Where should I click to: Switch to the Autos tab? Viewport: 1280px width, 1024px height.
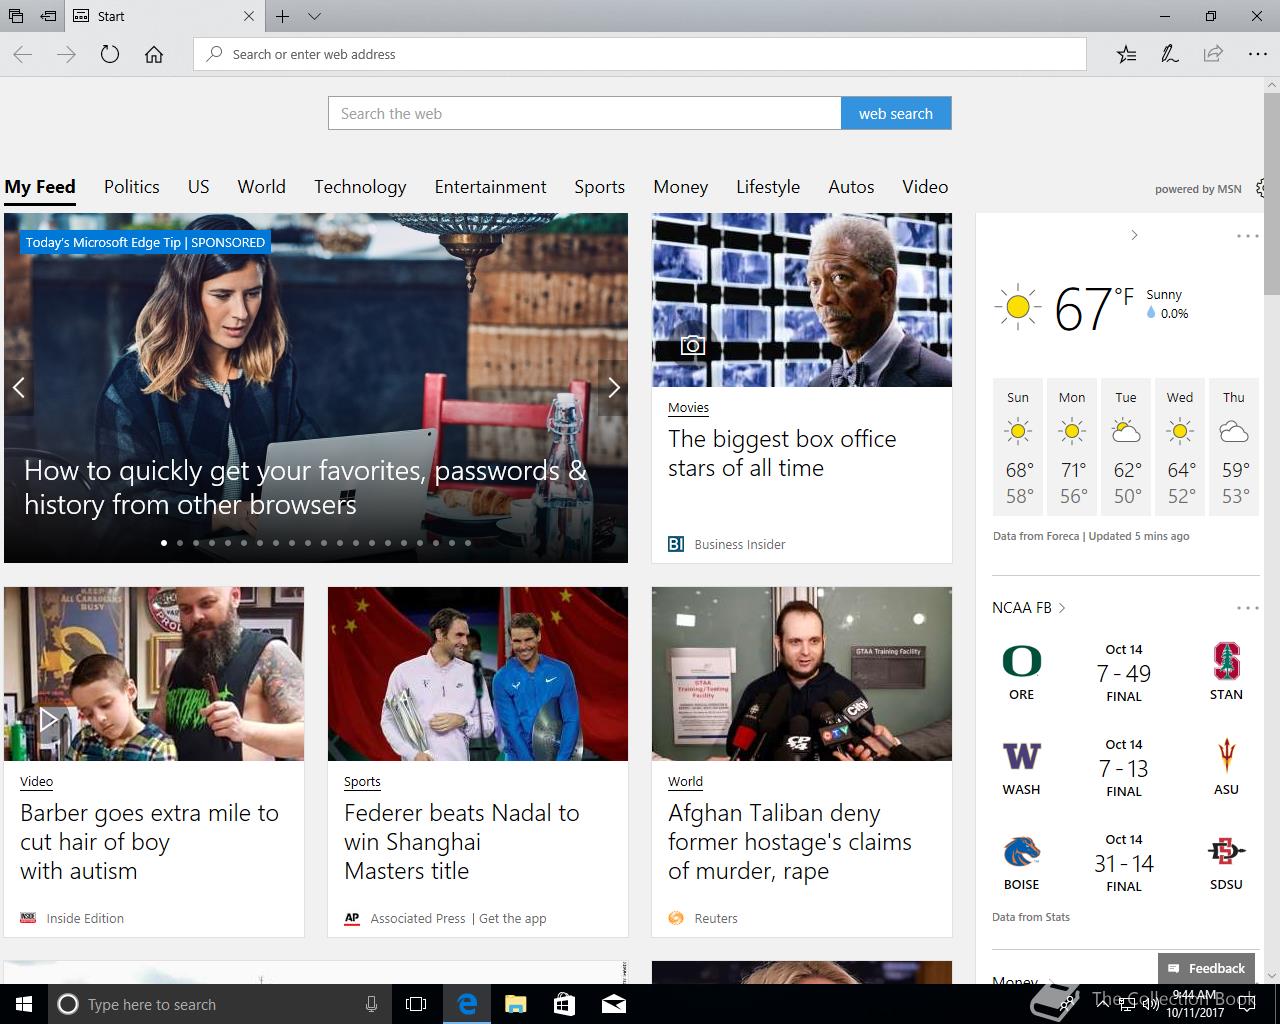pos(851,187)
